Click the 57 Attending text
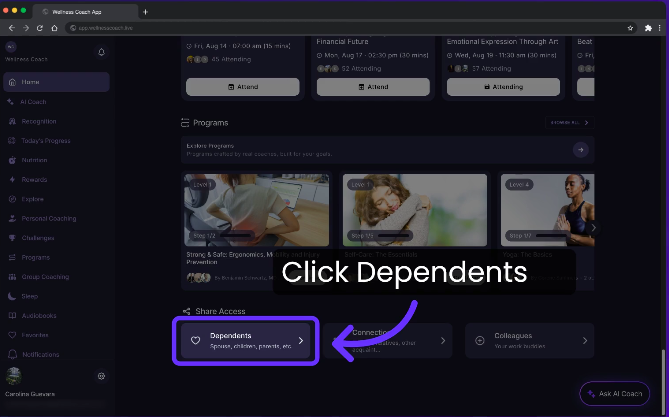Viewport: 669px width, 417px height. (492, 69)
